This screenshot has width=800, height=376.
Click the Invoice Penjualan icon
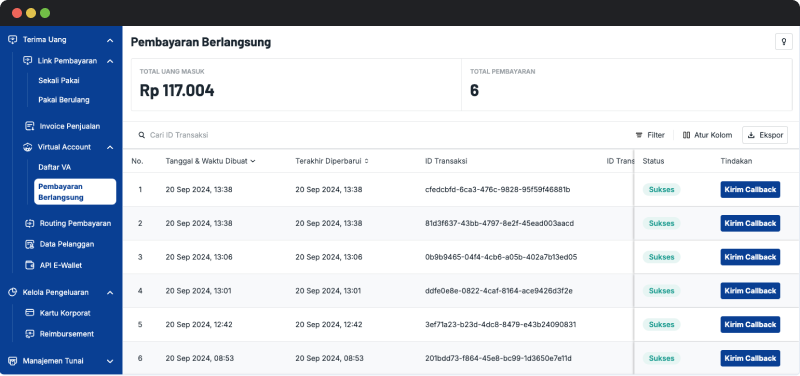pos(30,126)
